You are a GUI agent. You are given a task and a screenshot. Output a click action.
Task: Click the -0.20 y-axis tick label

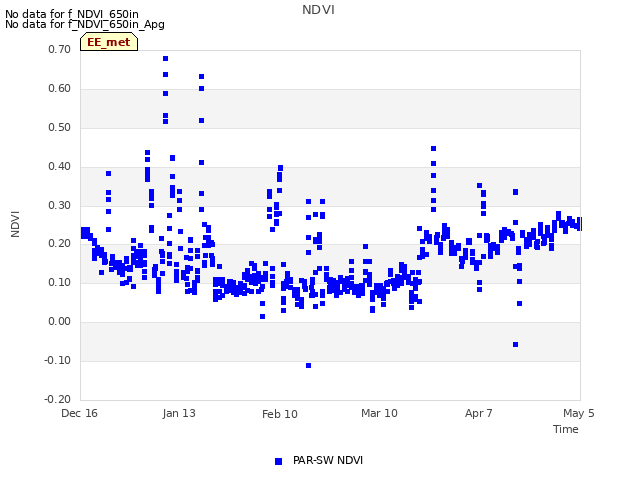tap(58, 399)
